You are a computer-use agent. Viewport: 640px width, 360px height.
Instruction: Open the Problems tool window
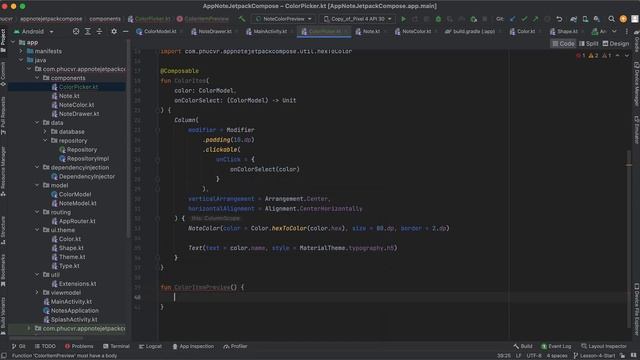[79, 346]
